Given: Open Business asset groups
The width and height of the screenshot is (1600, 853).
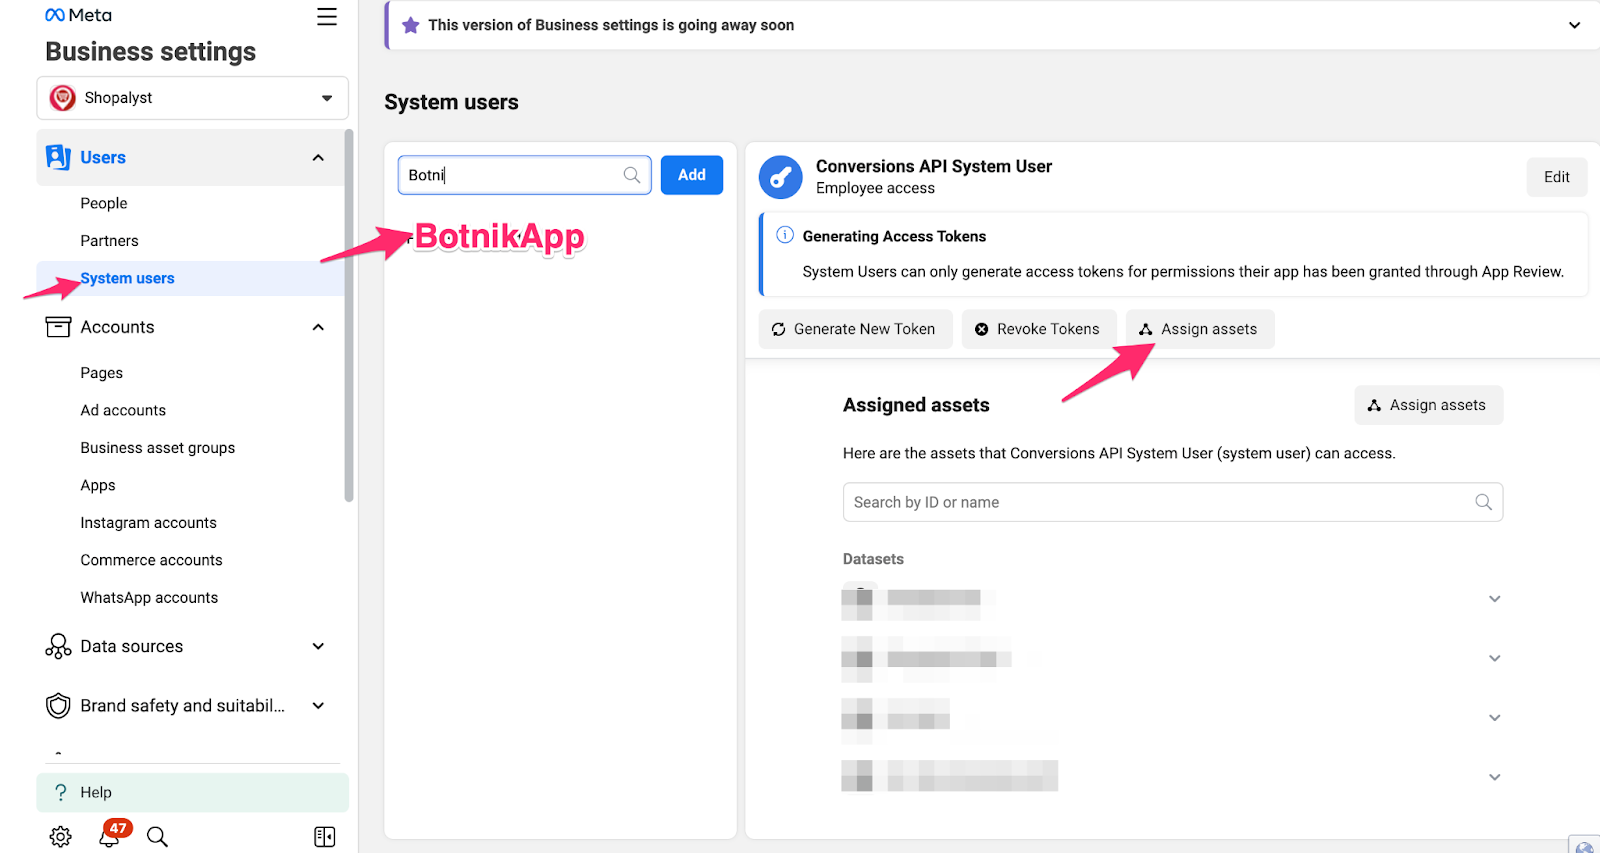Looking at the screenshot, I should click(x=158, y=448).
